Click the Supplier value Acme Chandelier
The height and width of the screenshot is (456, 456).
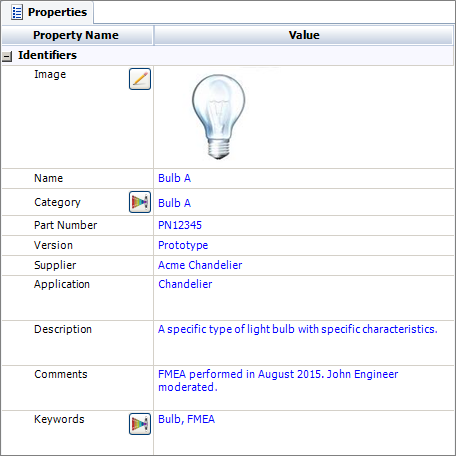click(200, 265)
